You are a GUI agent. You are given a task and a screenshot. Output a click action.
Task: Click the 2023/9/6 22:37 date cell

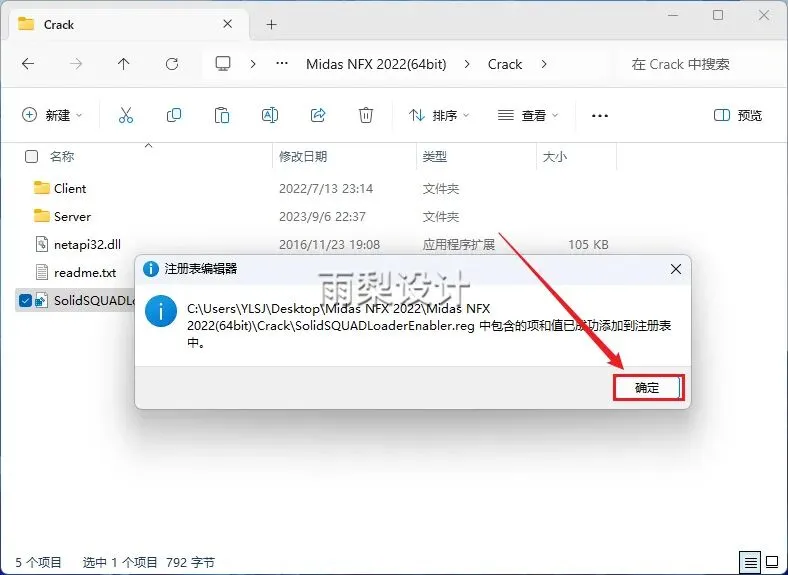322,217
